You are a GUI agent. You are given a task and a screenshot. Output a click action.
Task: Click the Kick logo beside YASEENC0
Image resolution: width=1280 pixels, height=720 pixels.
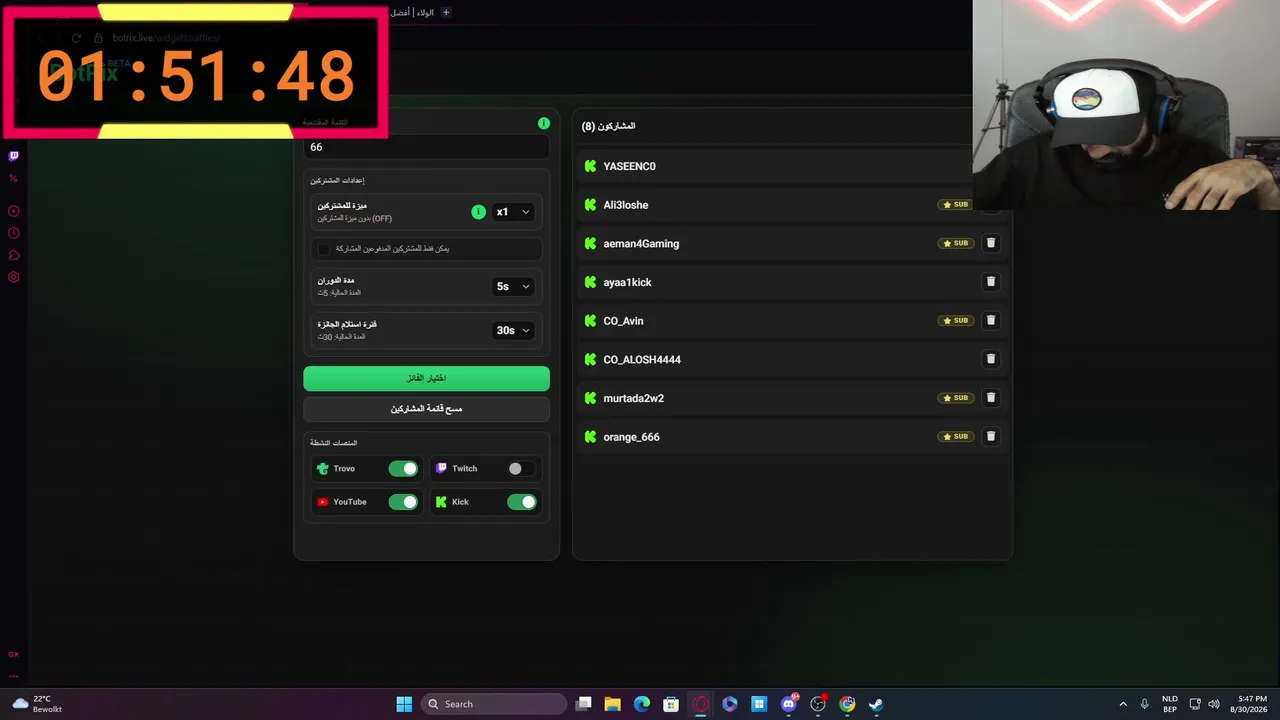click(590, 166)
